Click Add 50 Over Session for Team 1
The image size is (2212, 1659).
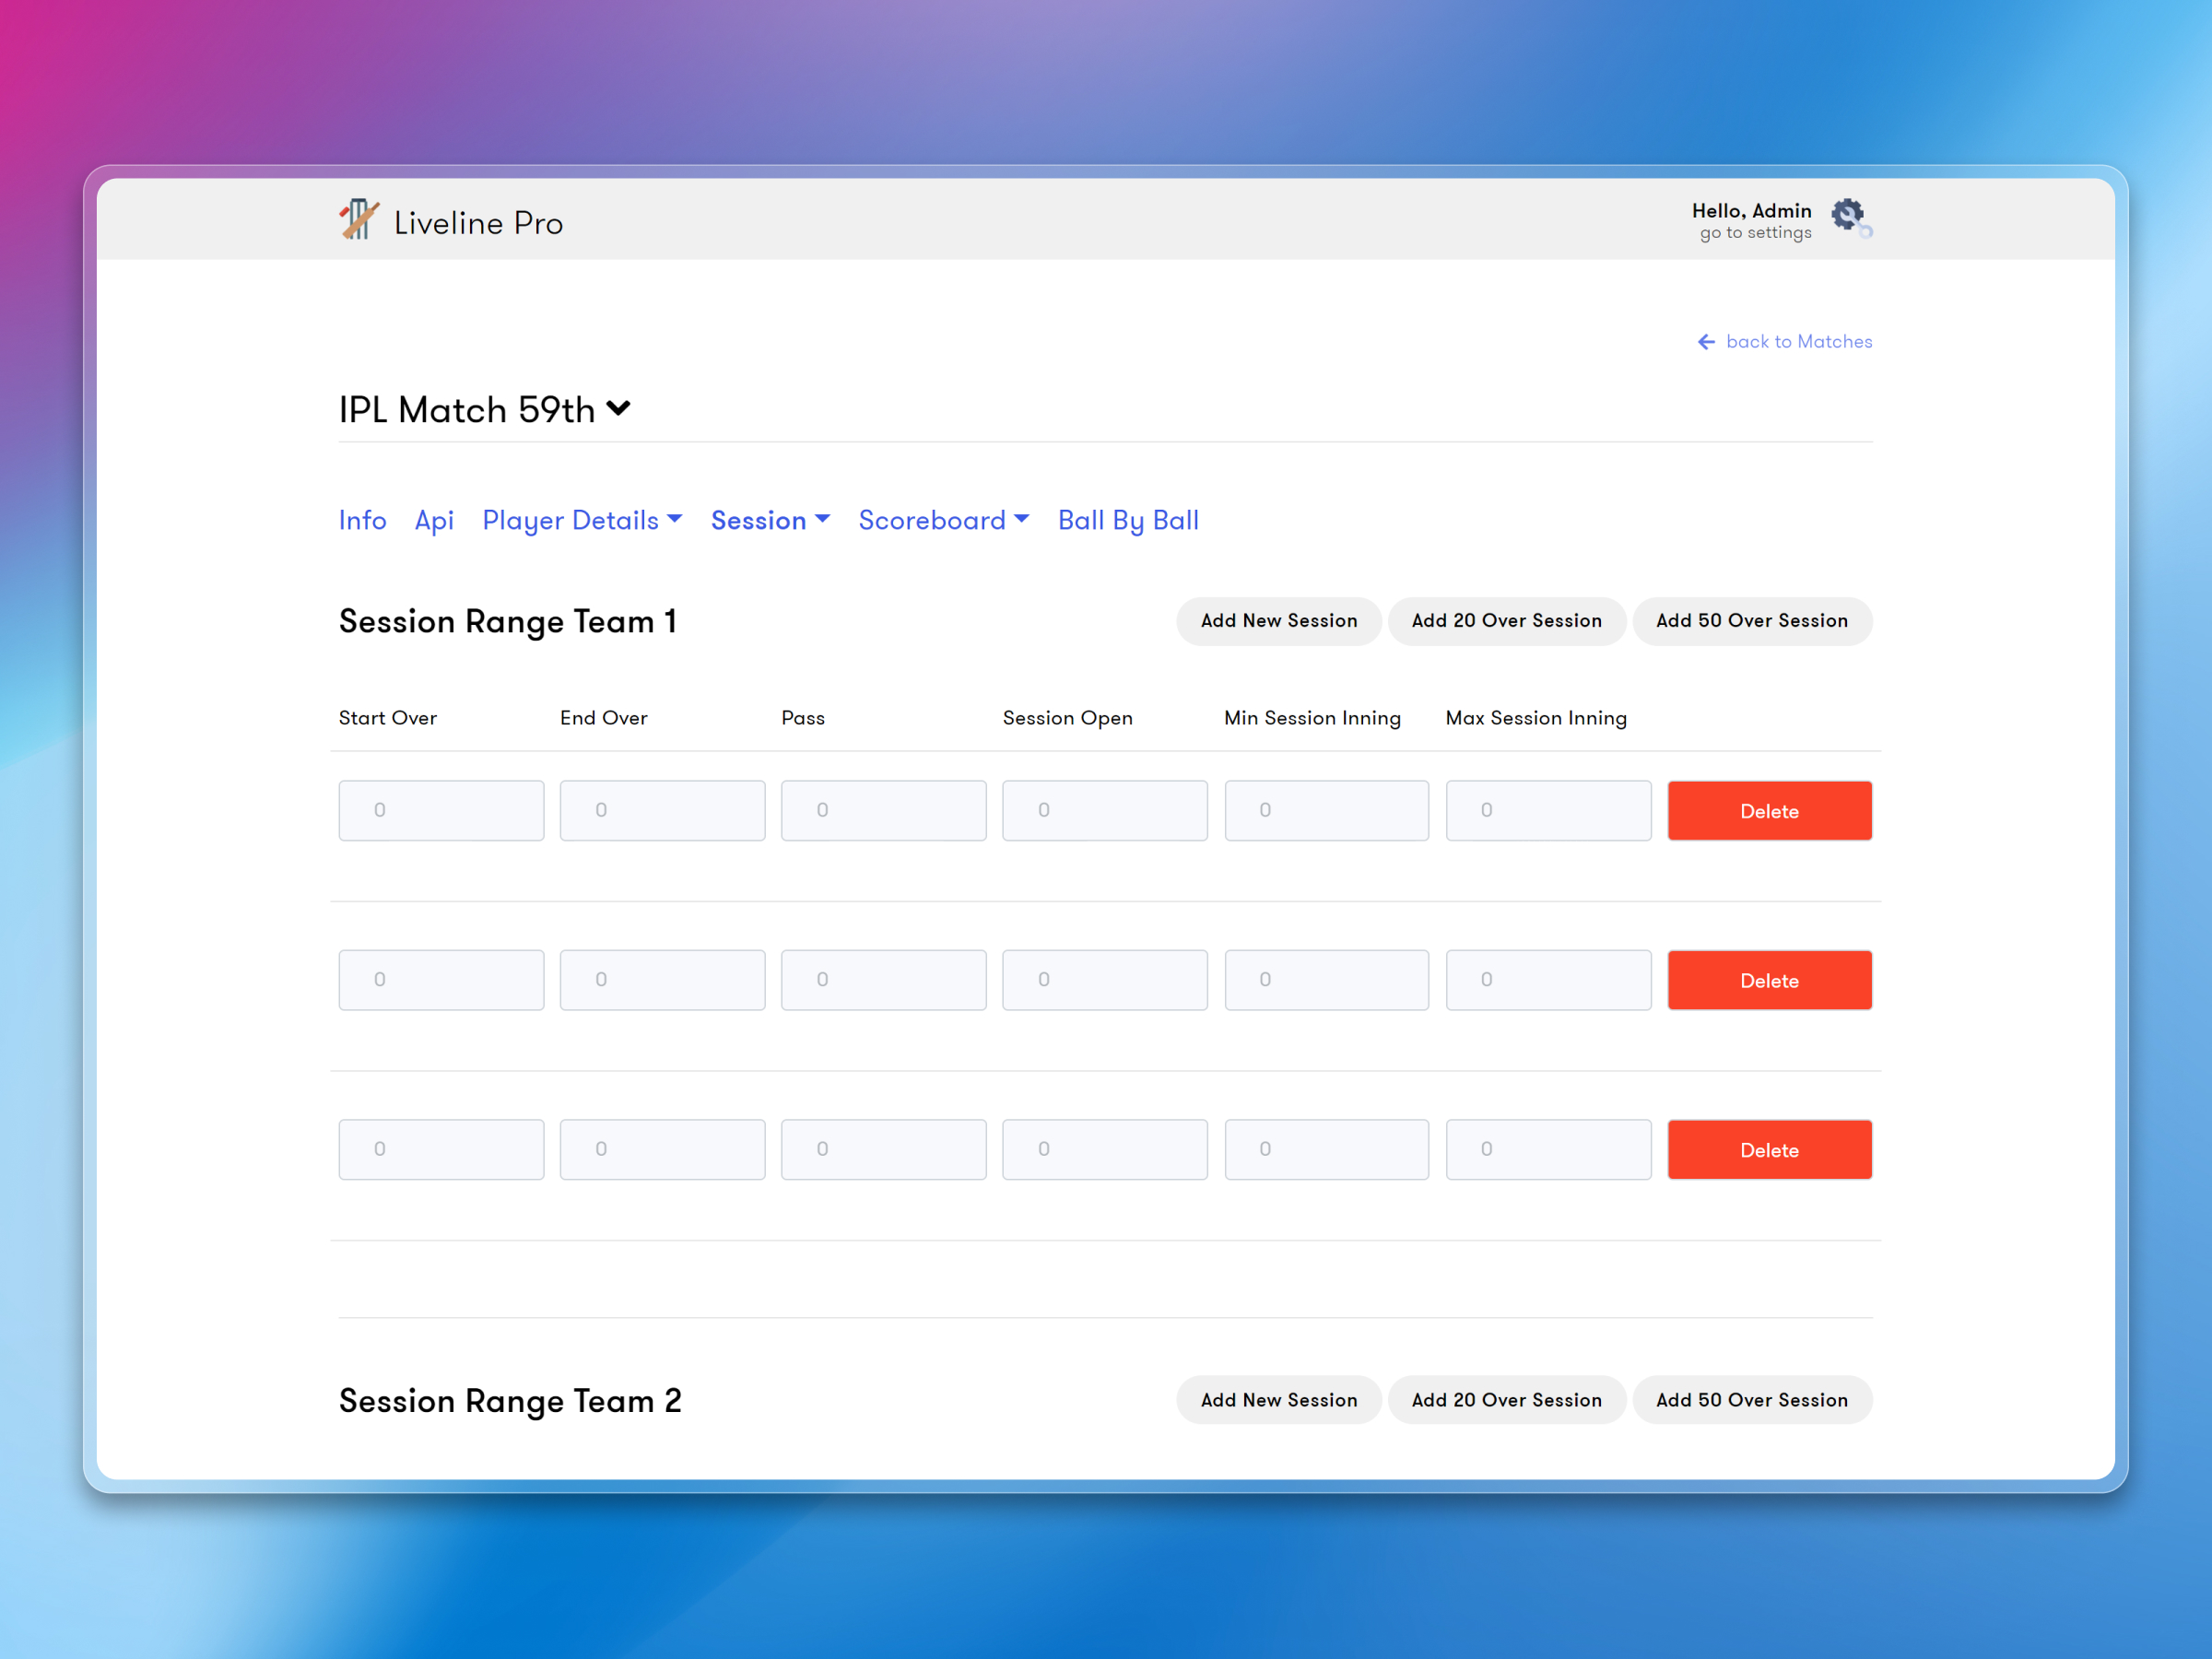point(1752,621)
